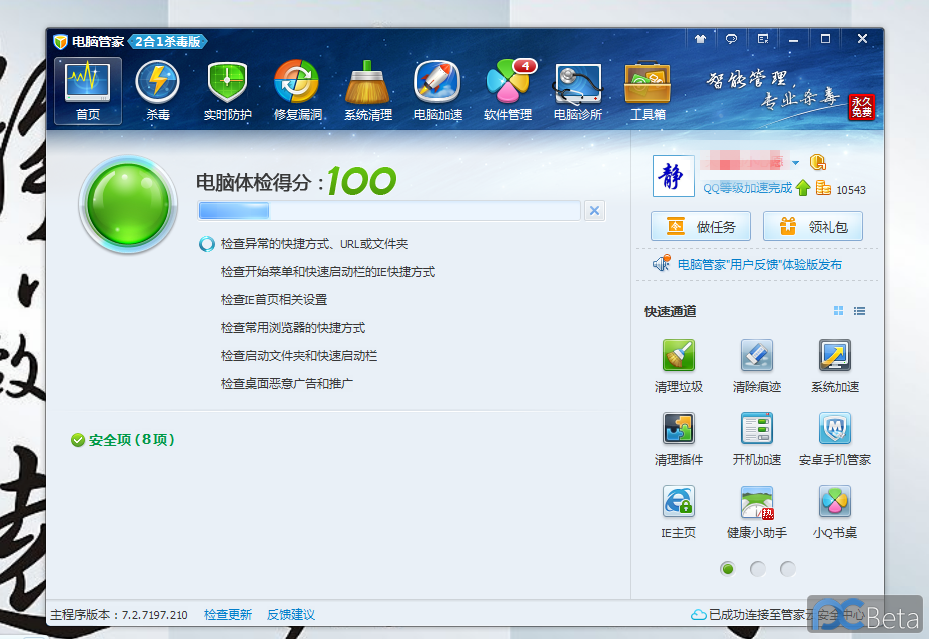Screen dimensions: 929x639
Task: Open 小Q书桌 shortcut
Action: 835,512
